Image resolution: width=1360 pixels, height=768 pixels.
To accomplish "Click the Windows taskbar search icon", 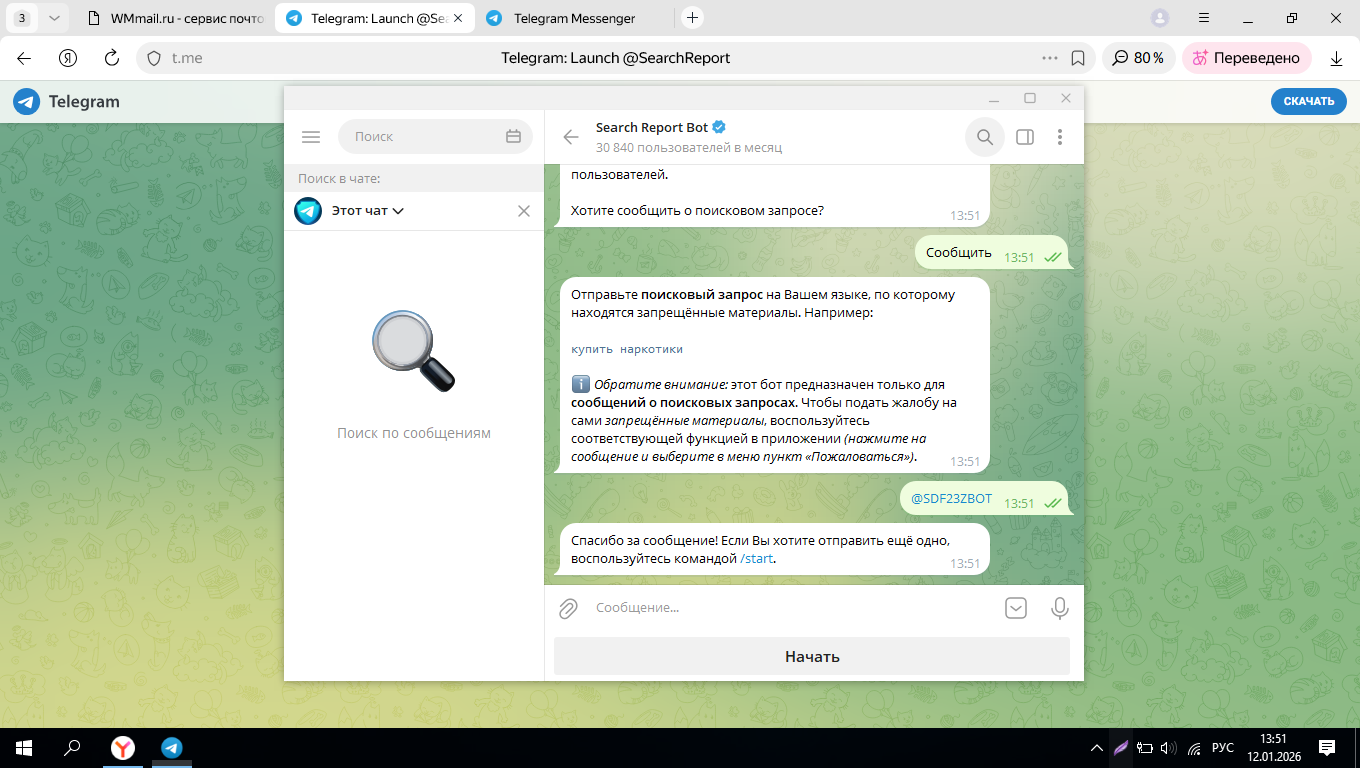I will tap(72, 747).
